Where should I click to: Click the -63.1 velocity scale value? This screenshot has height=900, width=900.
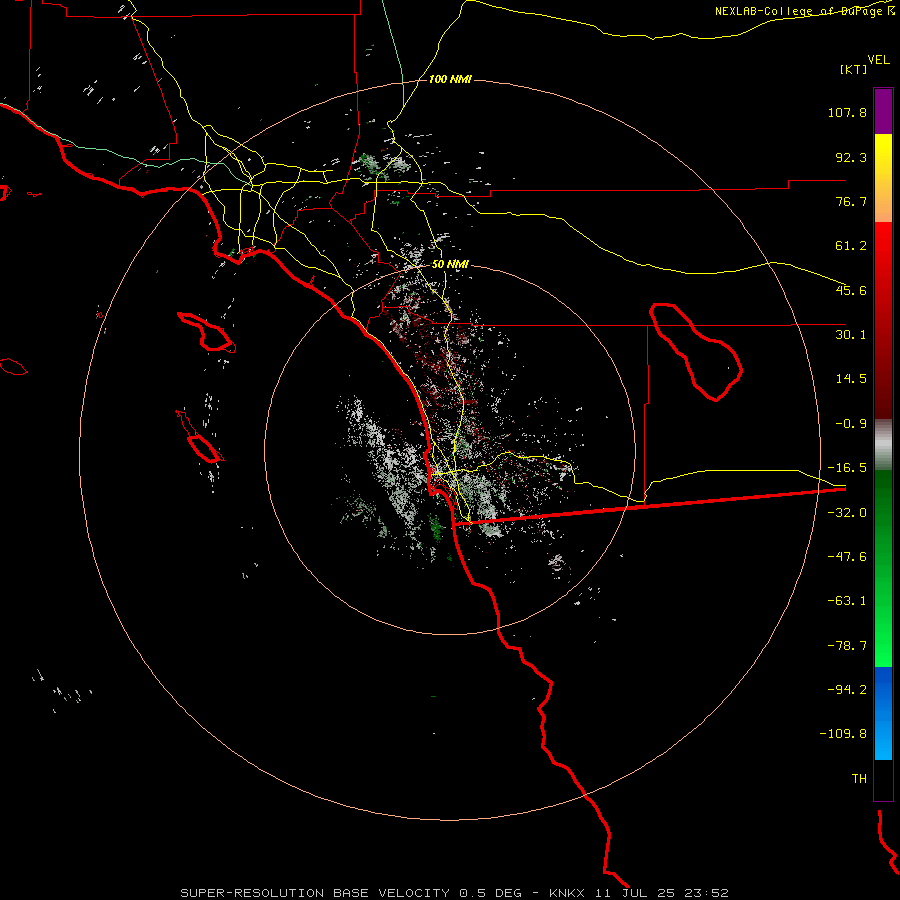click(847, 601)
